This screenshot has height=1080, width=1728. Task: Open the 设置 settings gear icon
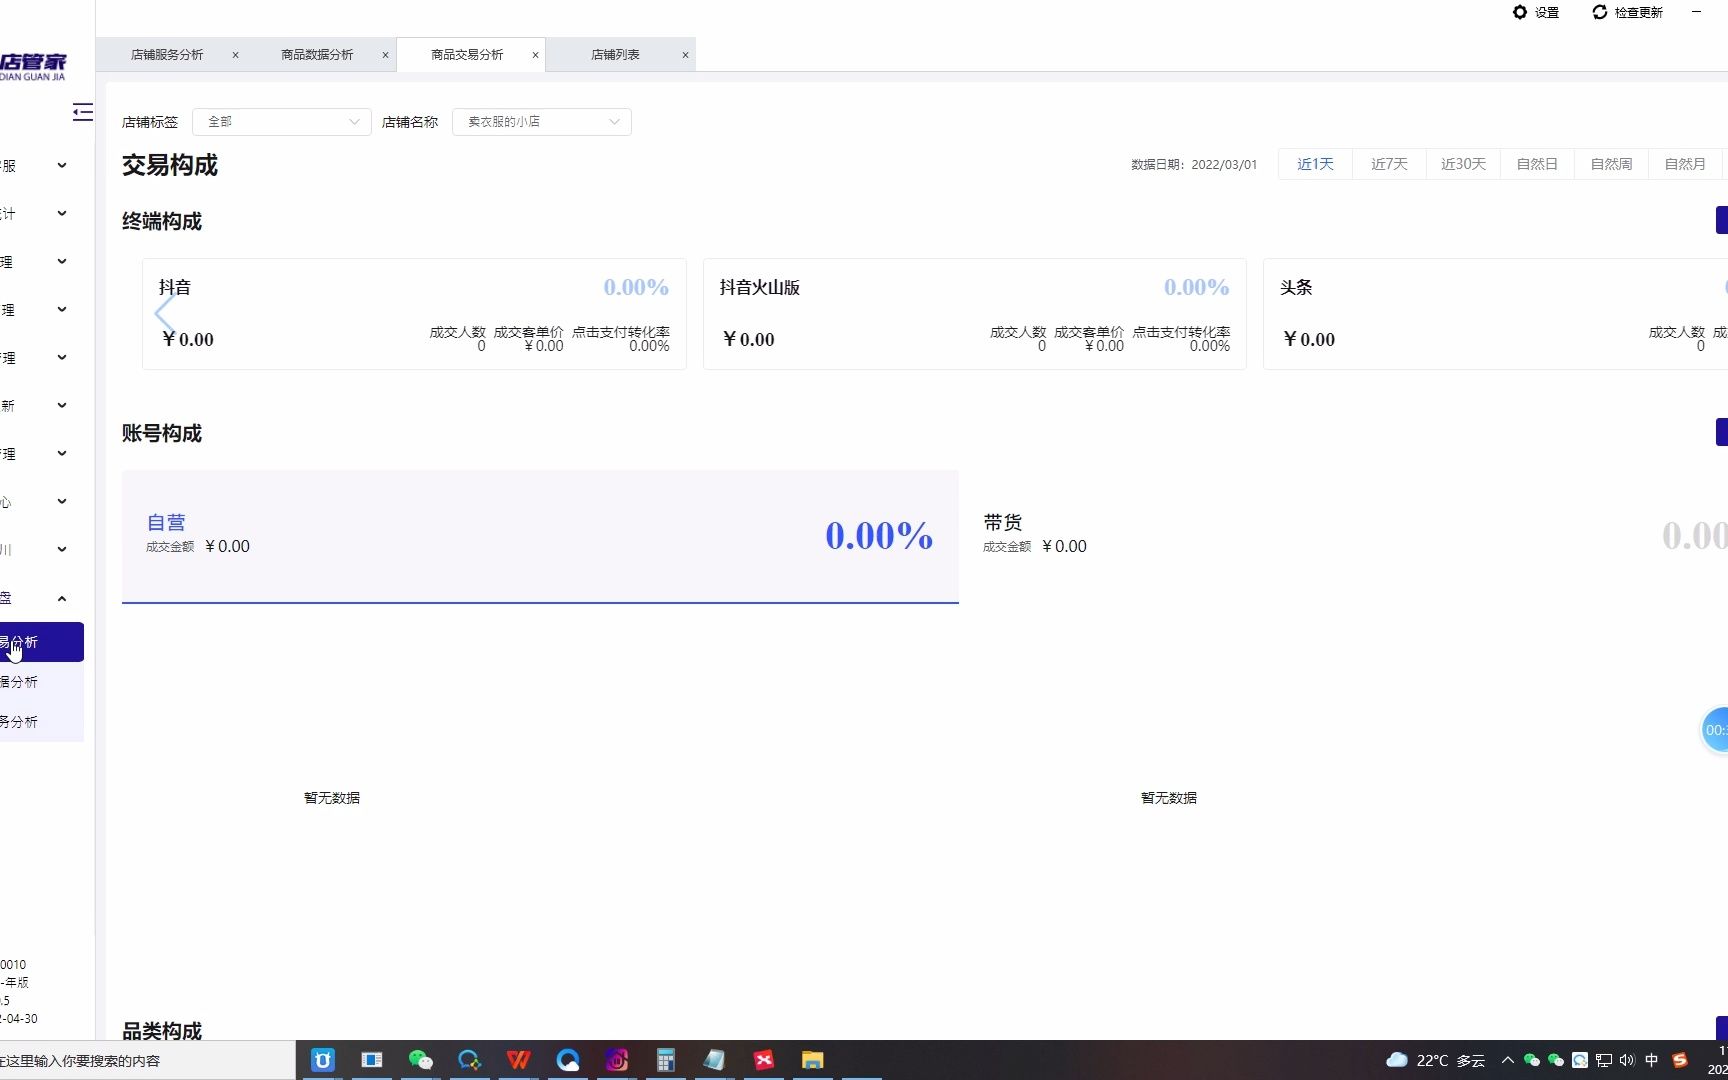click(x=1520, y=13)
